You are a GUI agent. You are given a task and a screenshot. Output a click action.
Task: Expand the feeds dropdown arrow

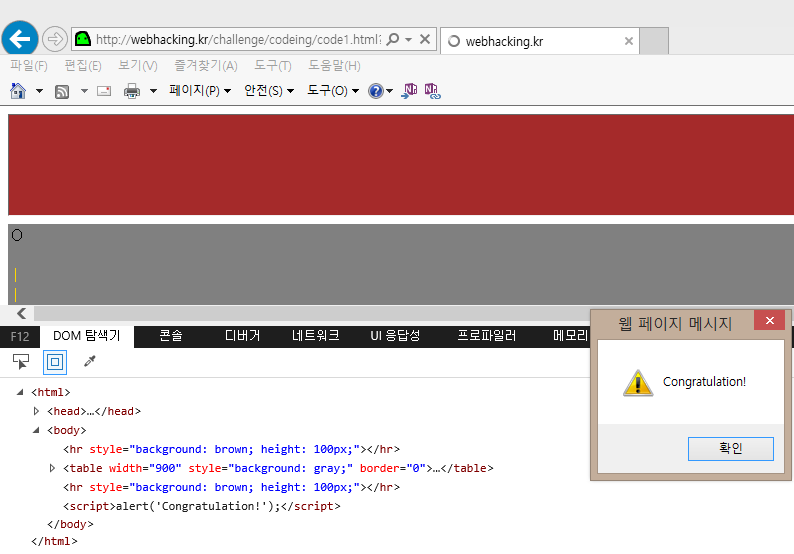click(x=84, y=91)
